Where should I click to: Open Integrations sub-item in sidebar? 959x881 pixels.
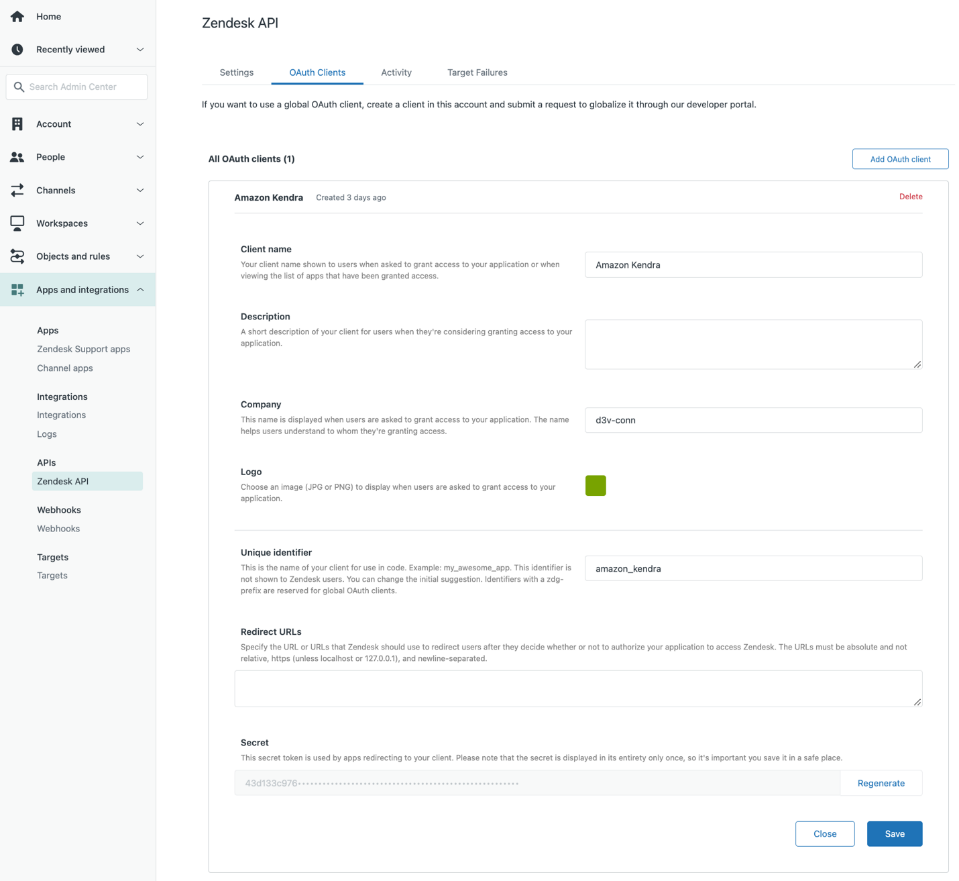coord(61,415)
